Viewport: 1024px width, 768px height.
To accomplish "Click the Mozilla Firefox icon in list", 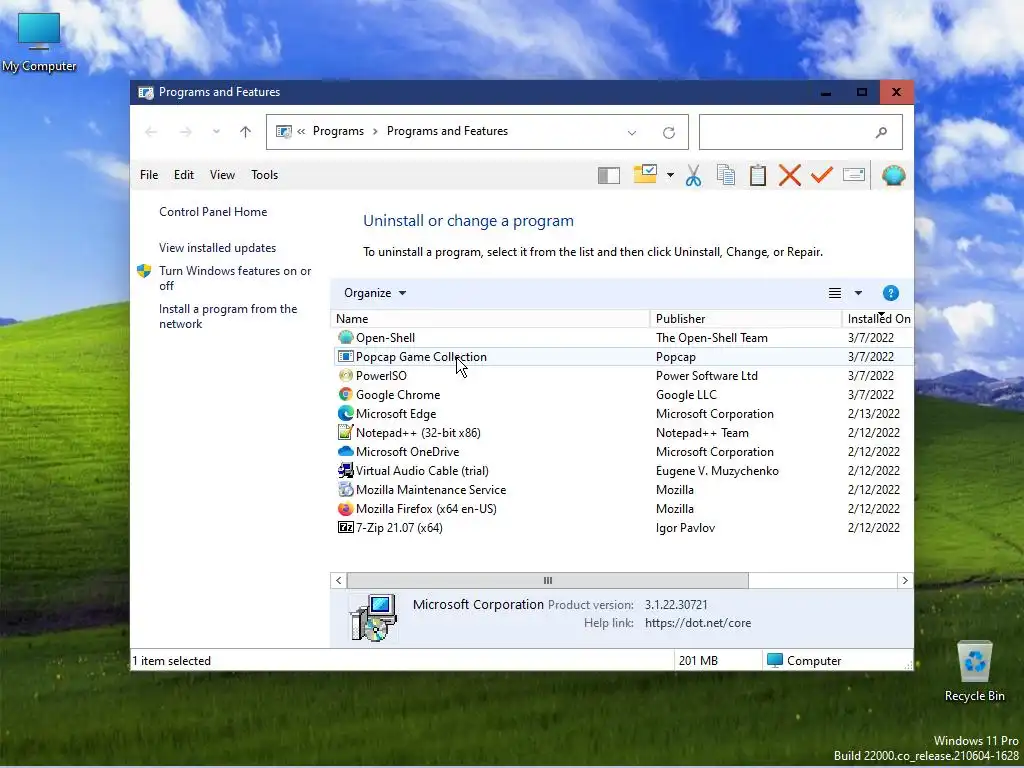I will click(x=345, y=509).
